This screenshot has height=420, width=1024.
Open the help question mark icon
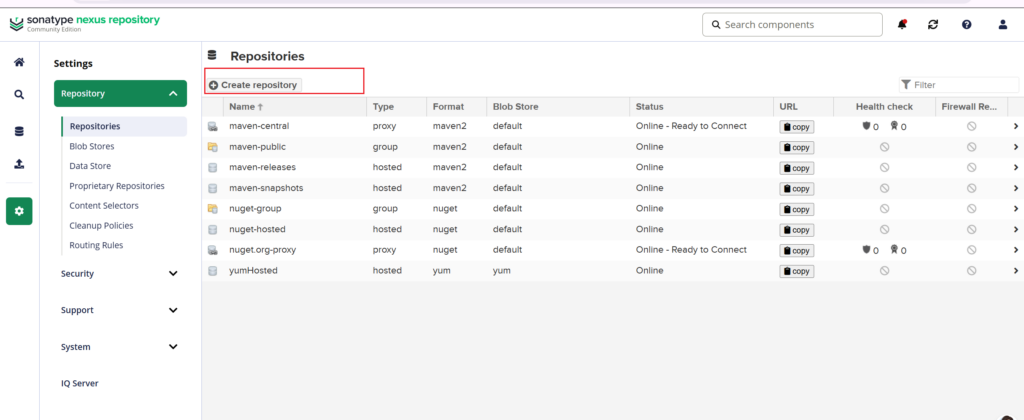tap(966, 24)
